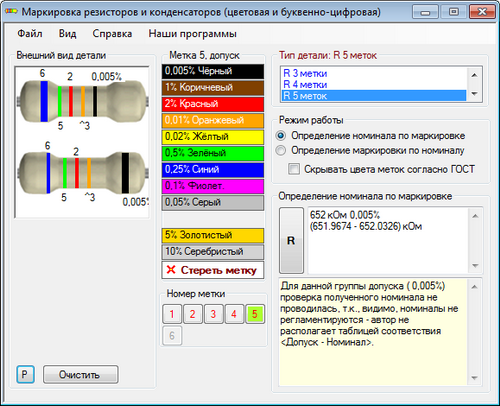Click down arrow of the result text box
This screenshot has width=500, height=406.
475,266
